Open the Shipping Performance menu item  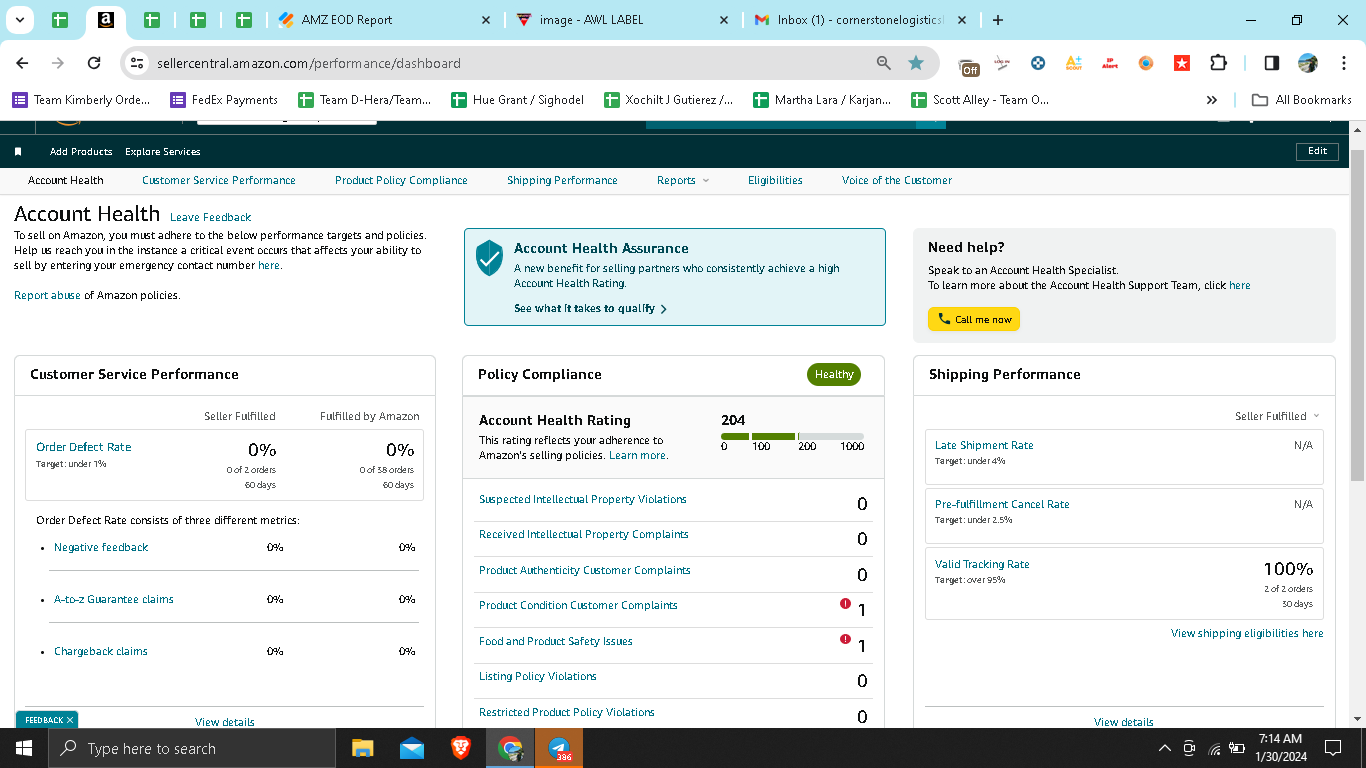click(x=562, y=180)
